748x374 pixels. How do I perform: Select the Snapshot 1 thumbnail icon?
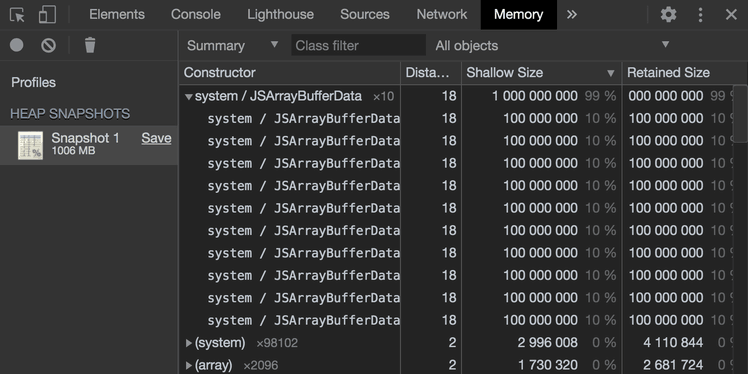point(31,145)
